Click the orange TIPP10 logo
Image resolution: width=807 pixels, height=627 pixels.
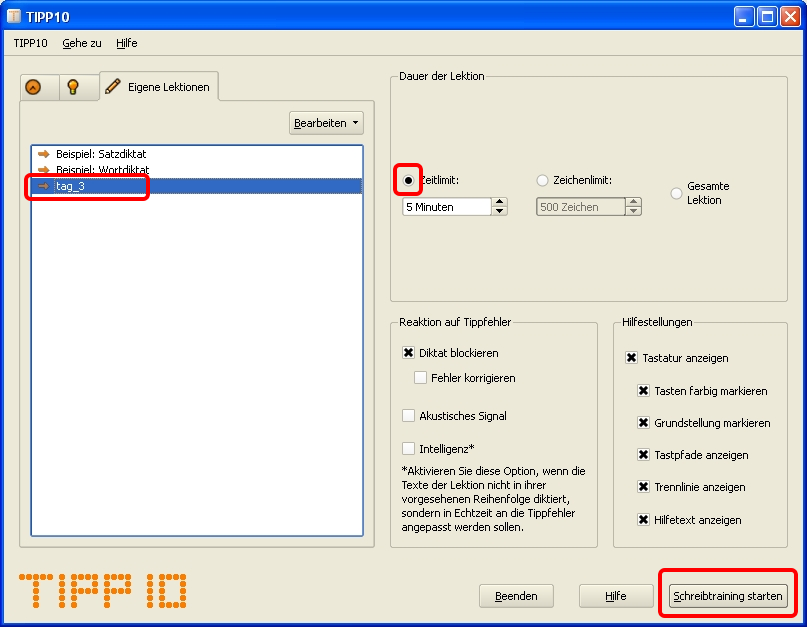pyautogui.click(x=102, y=590)
